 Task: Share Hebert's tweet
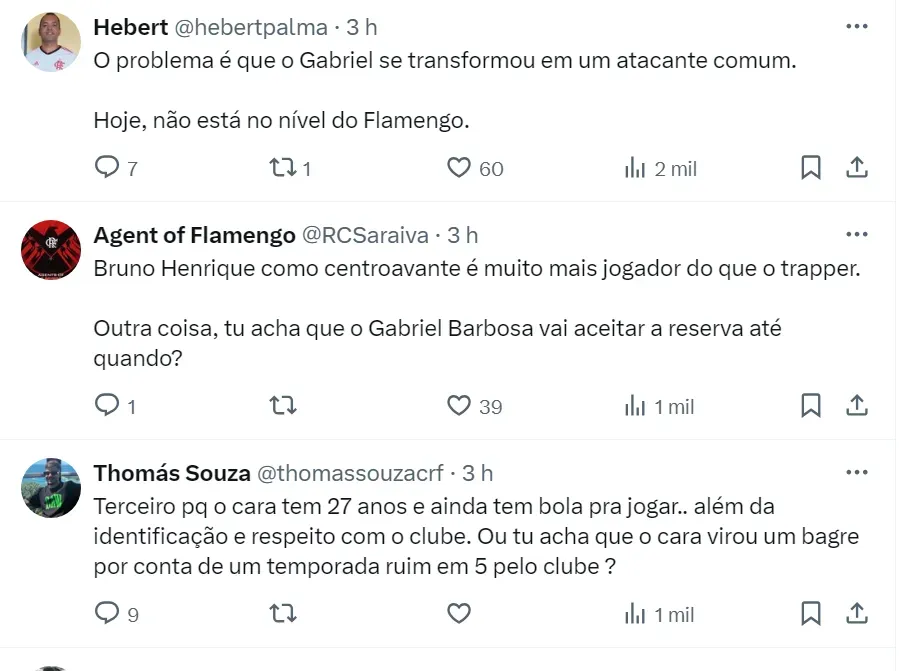pyautogui.click(x=857, y=168)
